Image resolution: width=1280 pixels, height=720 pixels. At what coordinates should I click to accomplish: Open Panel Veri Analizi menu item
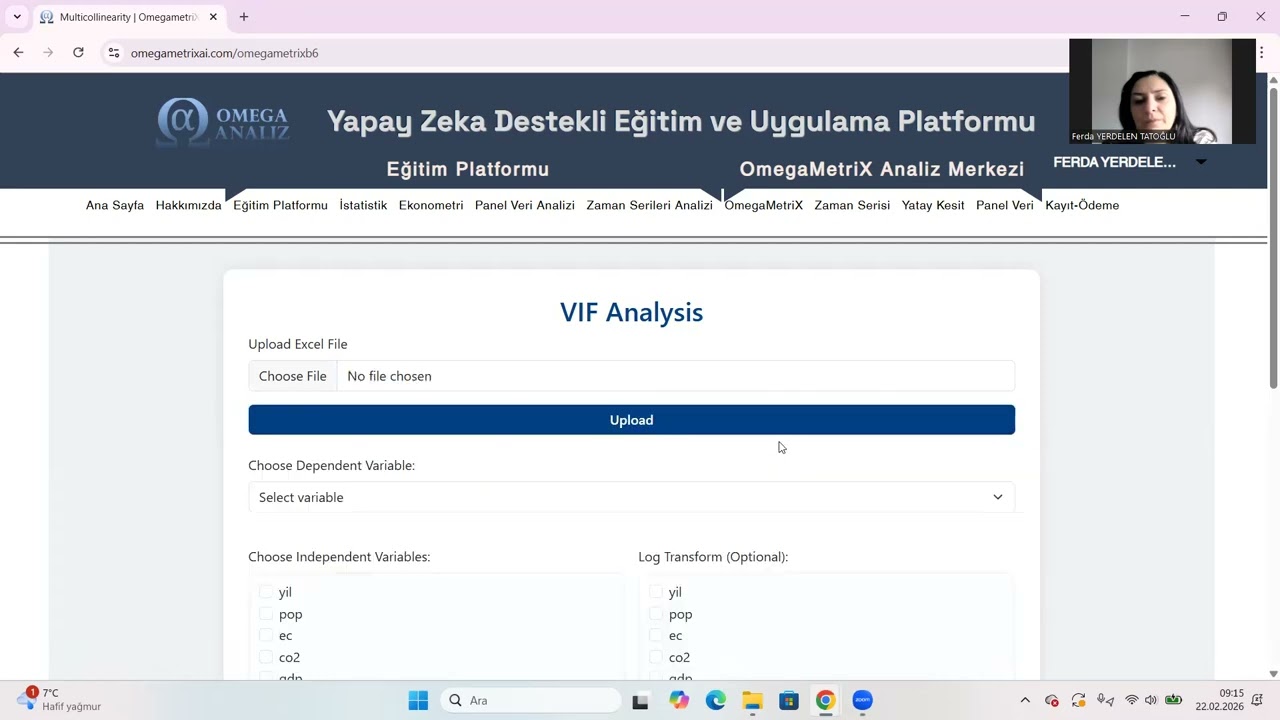pyautogui.click(x=525, y=205)
